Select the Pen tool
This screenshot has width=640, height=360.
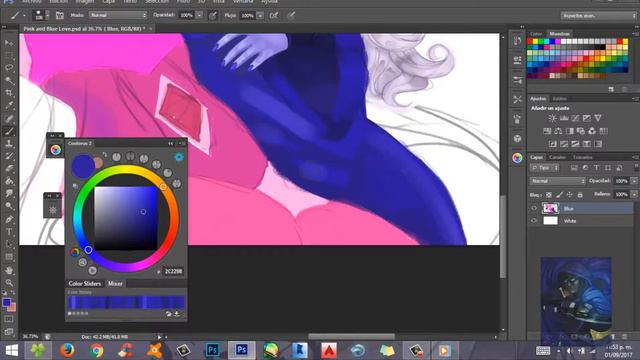[9, 219]
